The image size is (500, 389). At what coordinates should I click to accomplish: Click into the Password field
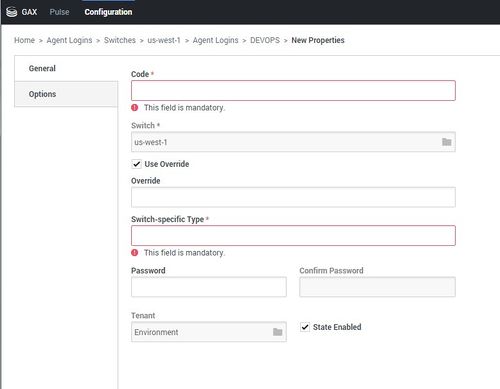209,287
